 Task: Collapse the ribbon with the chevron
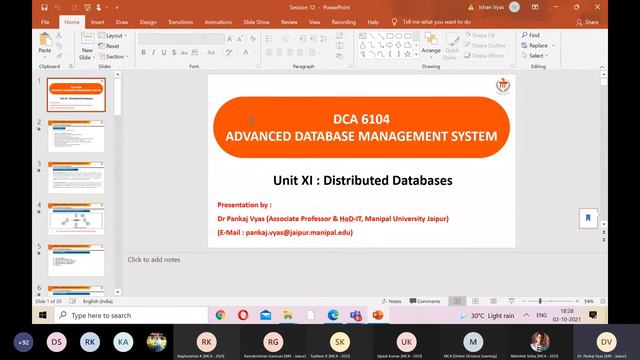click(602, 67)
